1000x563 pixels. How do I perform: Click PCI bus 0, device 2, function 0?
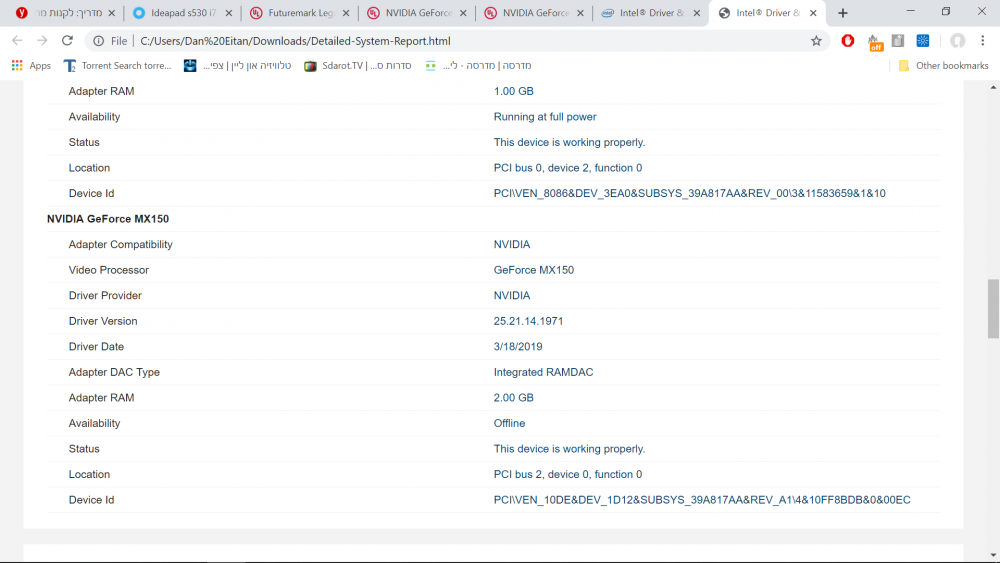click(568, 168)
